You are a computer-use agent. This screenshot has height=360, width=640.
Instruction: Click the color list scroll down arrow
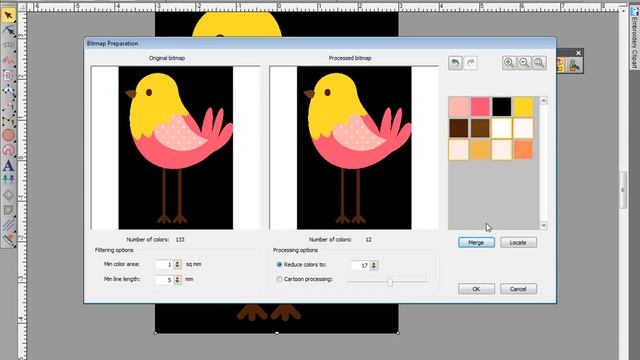(543, 226)
